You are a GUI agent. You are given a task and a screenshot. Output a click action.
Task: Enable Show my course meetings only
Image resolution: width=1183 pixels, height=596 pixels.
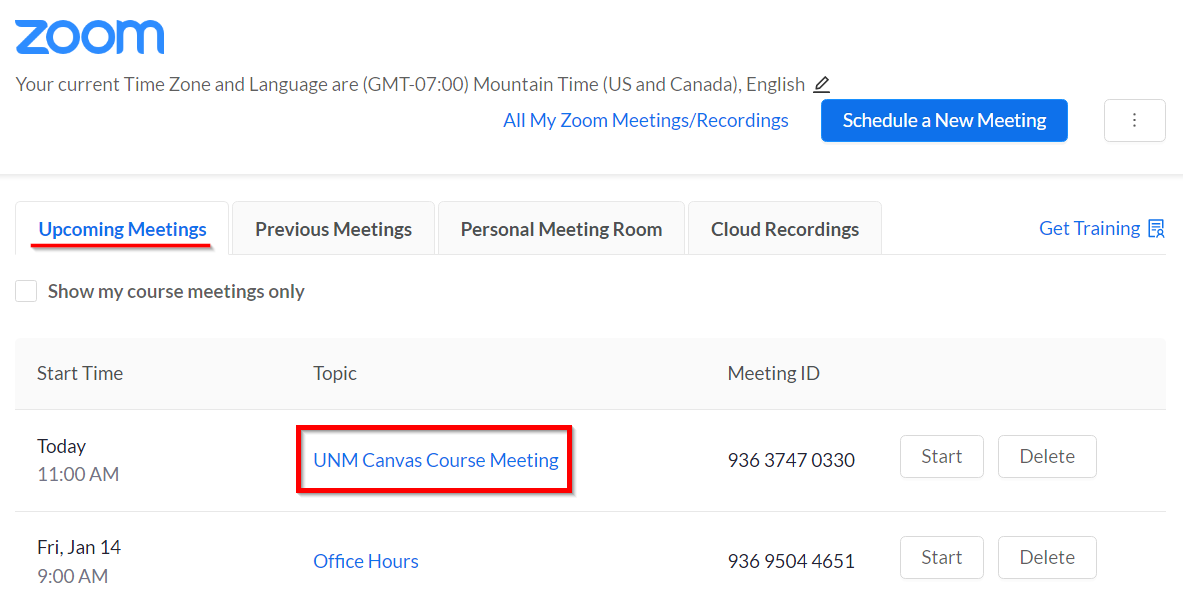(27, 291)
